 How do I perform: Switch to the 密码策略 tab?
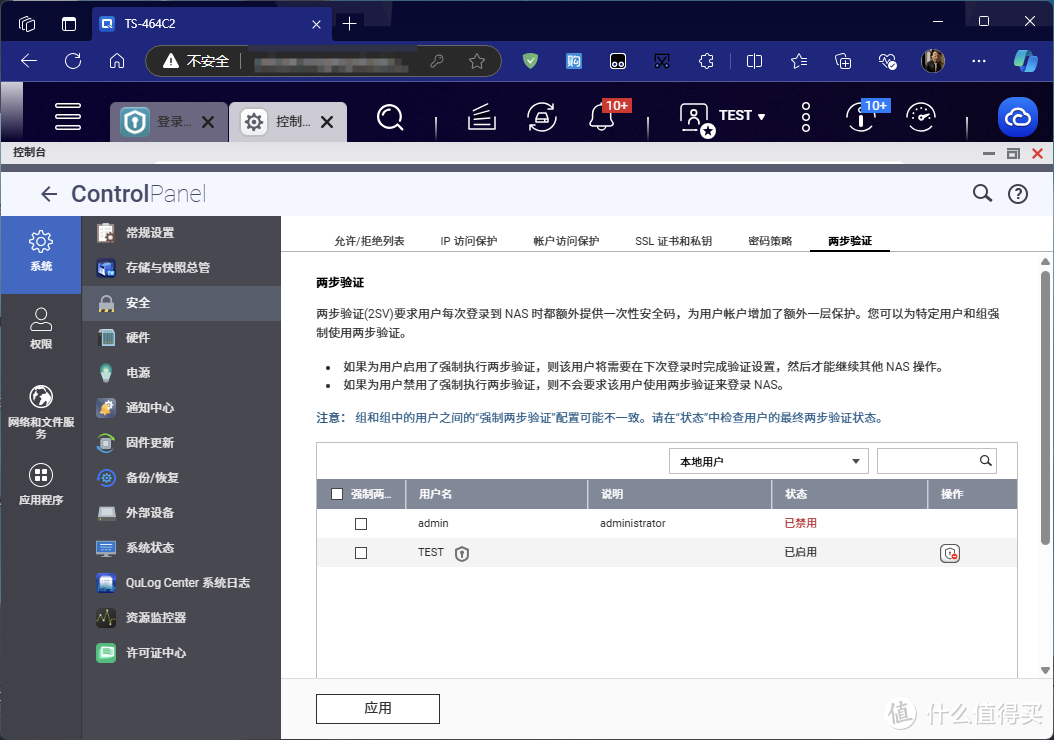click(768, 240)
